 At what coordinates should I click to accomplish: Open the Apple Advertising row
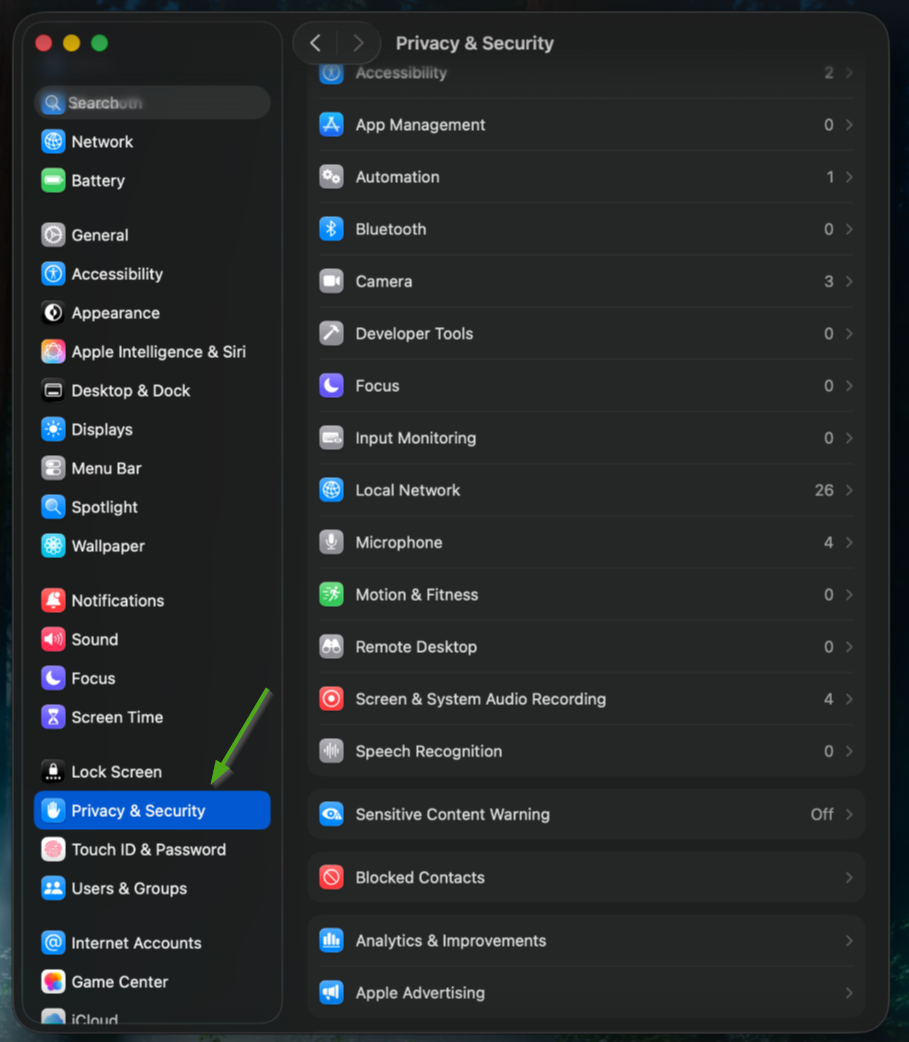tap(585, 993)
